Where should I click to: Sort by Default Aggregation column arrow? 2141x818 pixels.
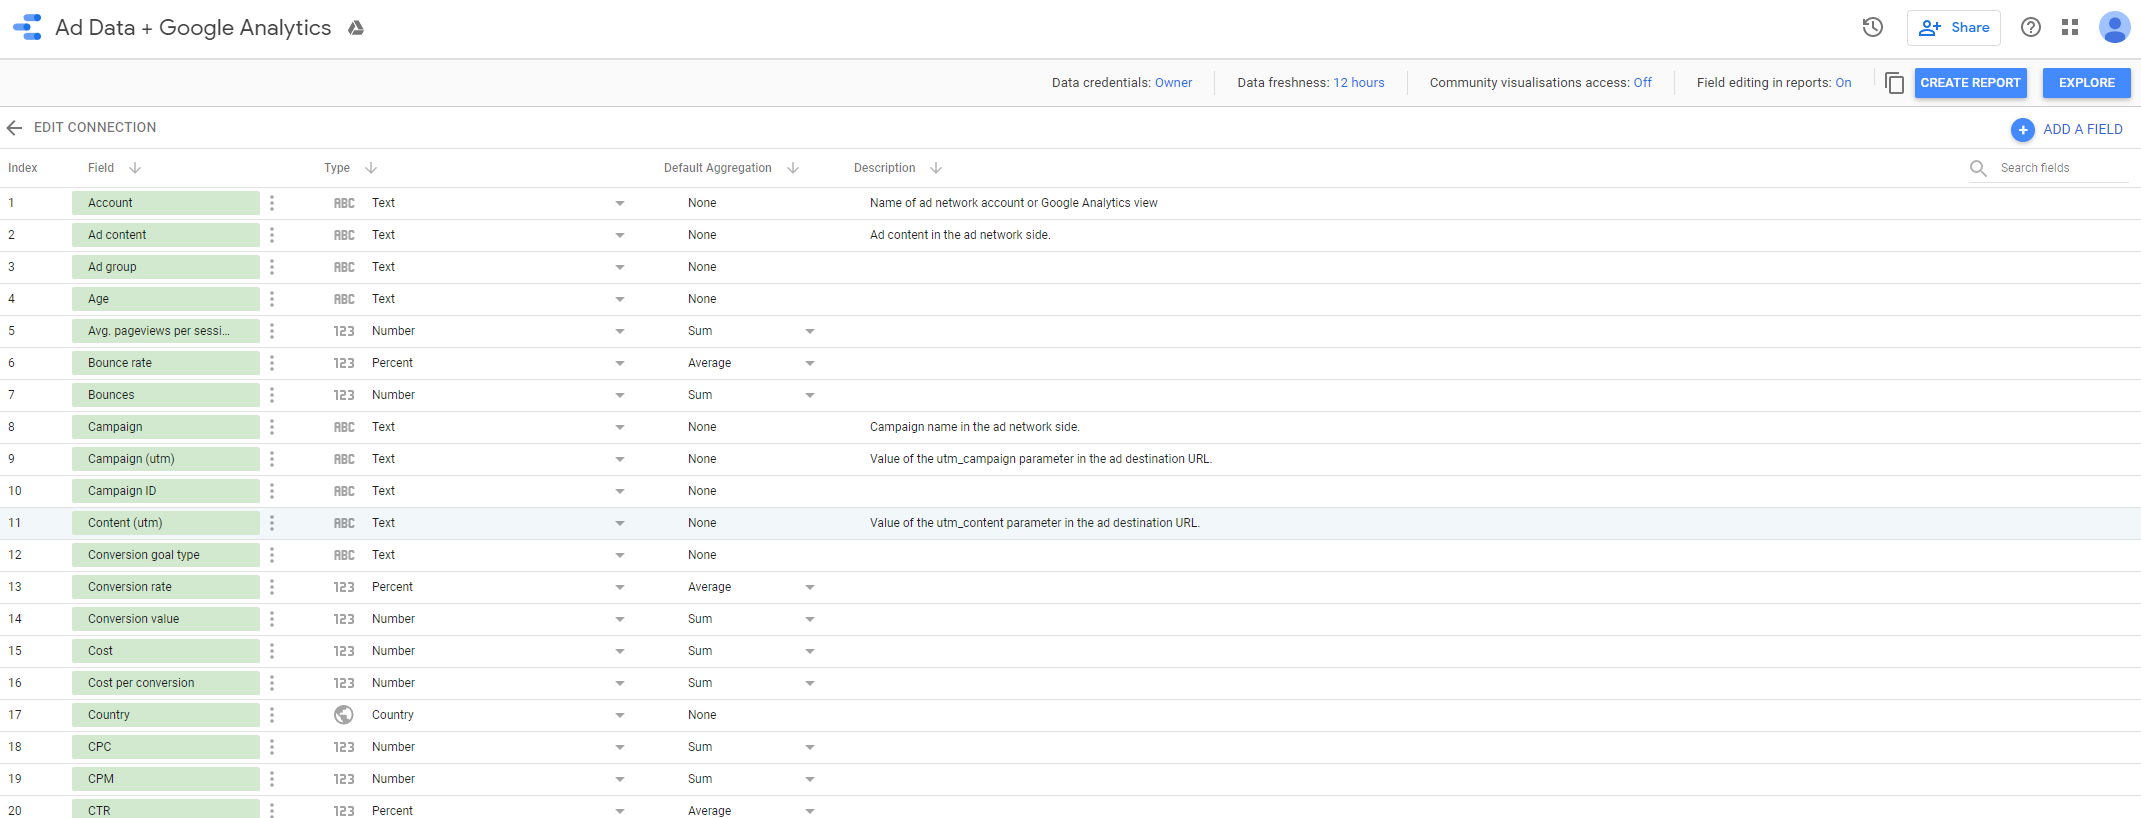click(x=793, y=168)
